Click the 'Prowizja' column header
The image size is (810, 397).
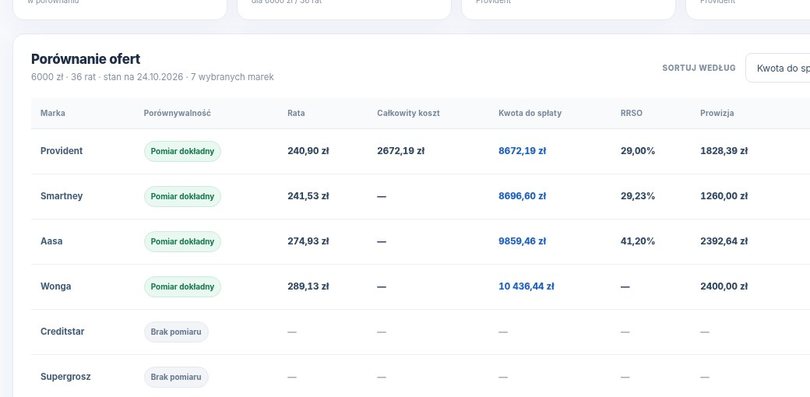coord(717,113)
